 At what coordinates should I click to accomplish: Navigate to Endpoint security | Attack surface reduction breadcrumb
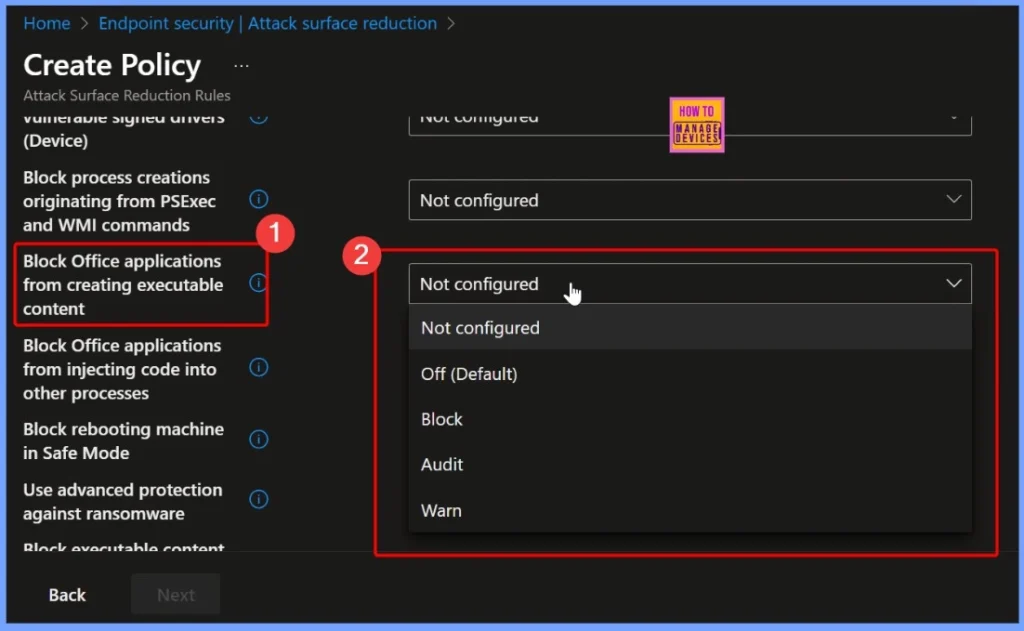[268, 23]
